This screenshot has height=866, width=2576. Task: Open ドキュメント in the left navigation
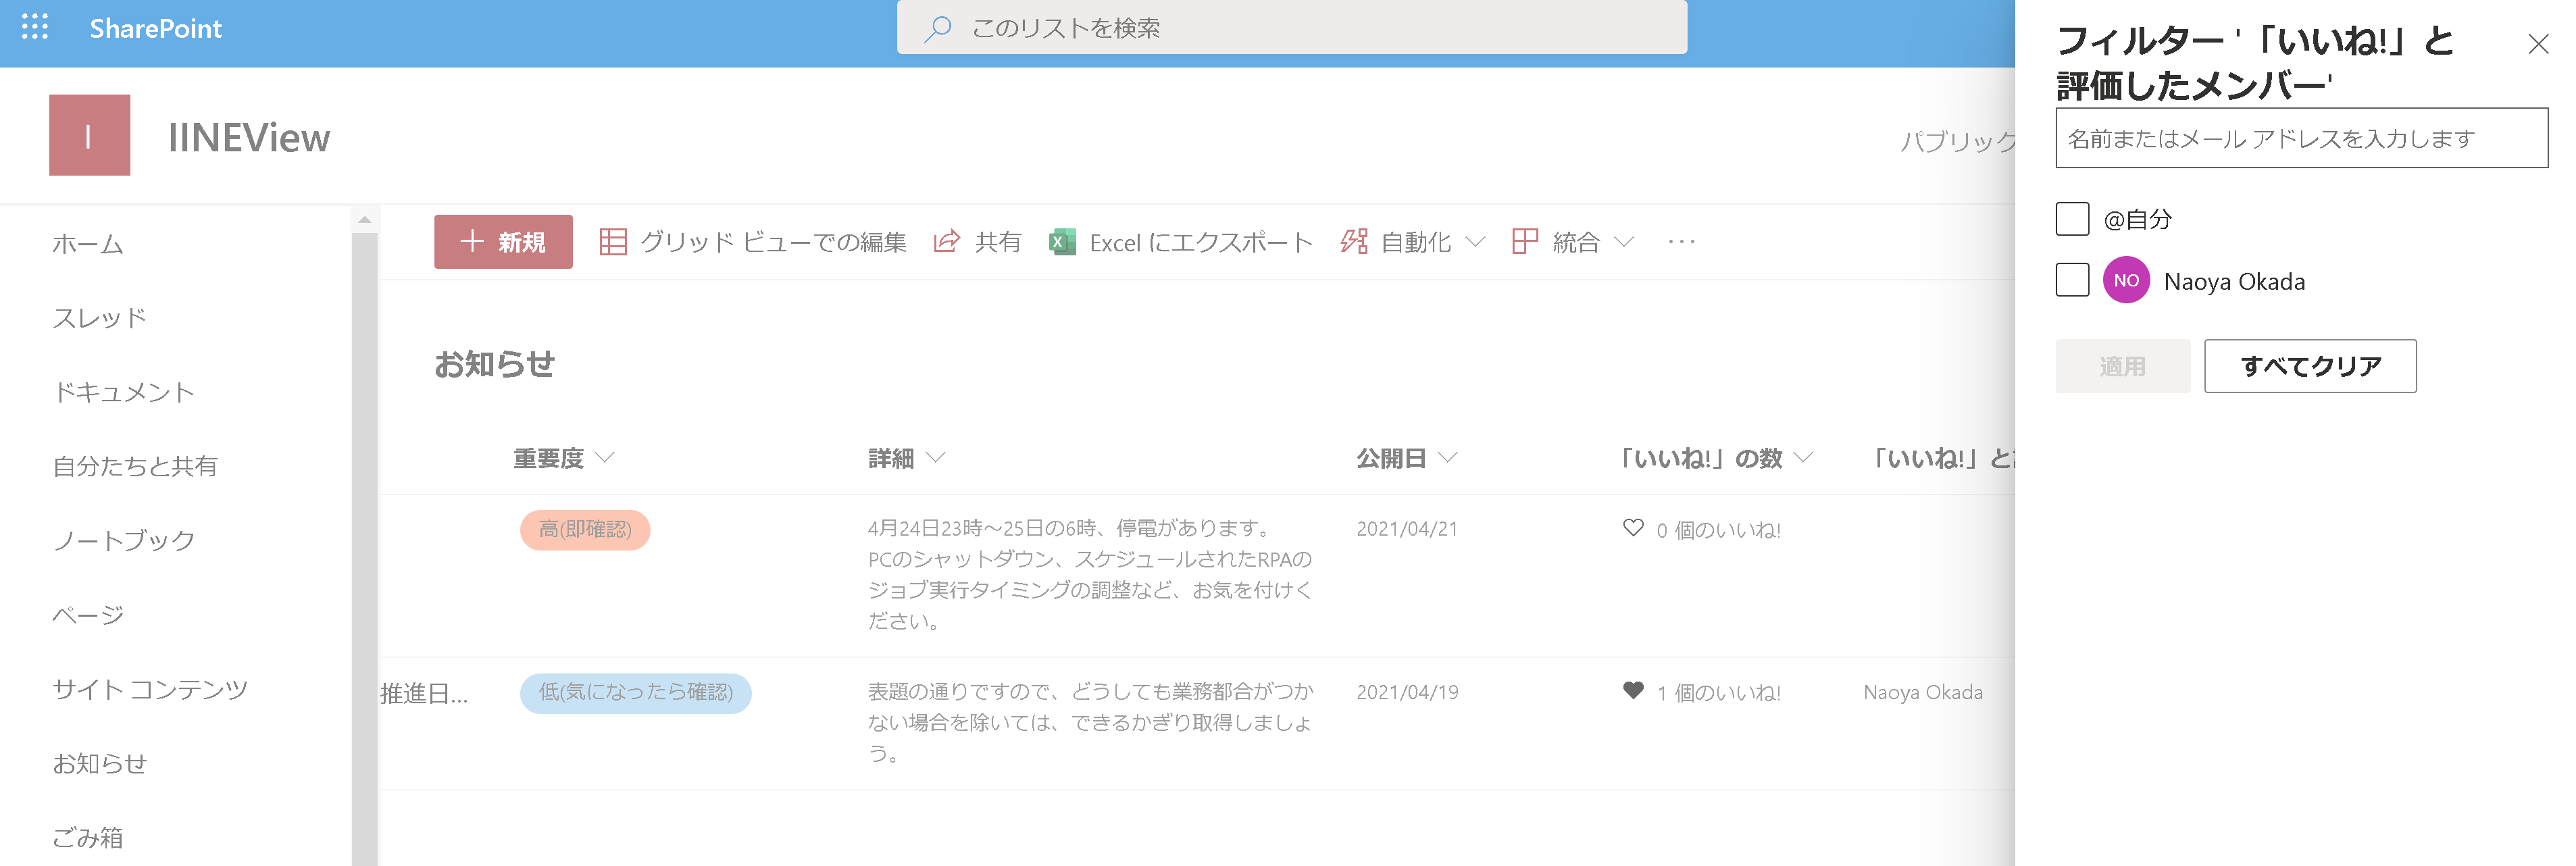[124, 392]
